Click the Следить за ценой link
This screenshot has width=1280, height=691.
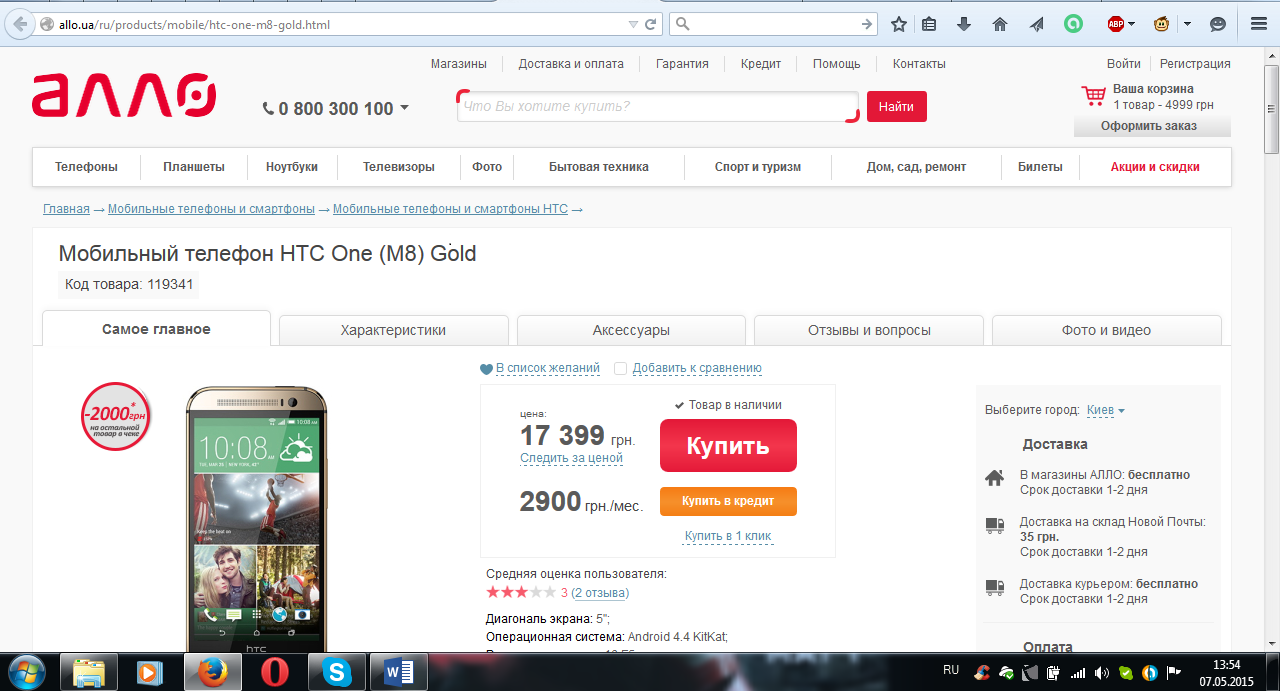(x=571, y=458)
